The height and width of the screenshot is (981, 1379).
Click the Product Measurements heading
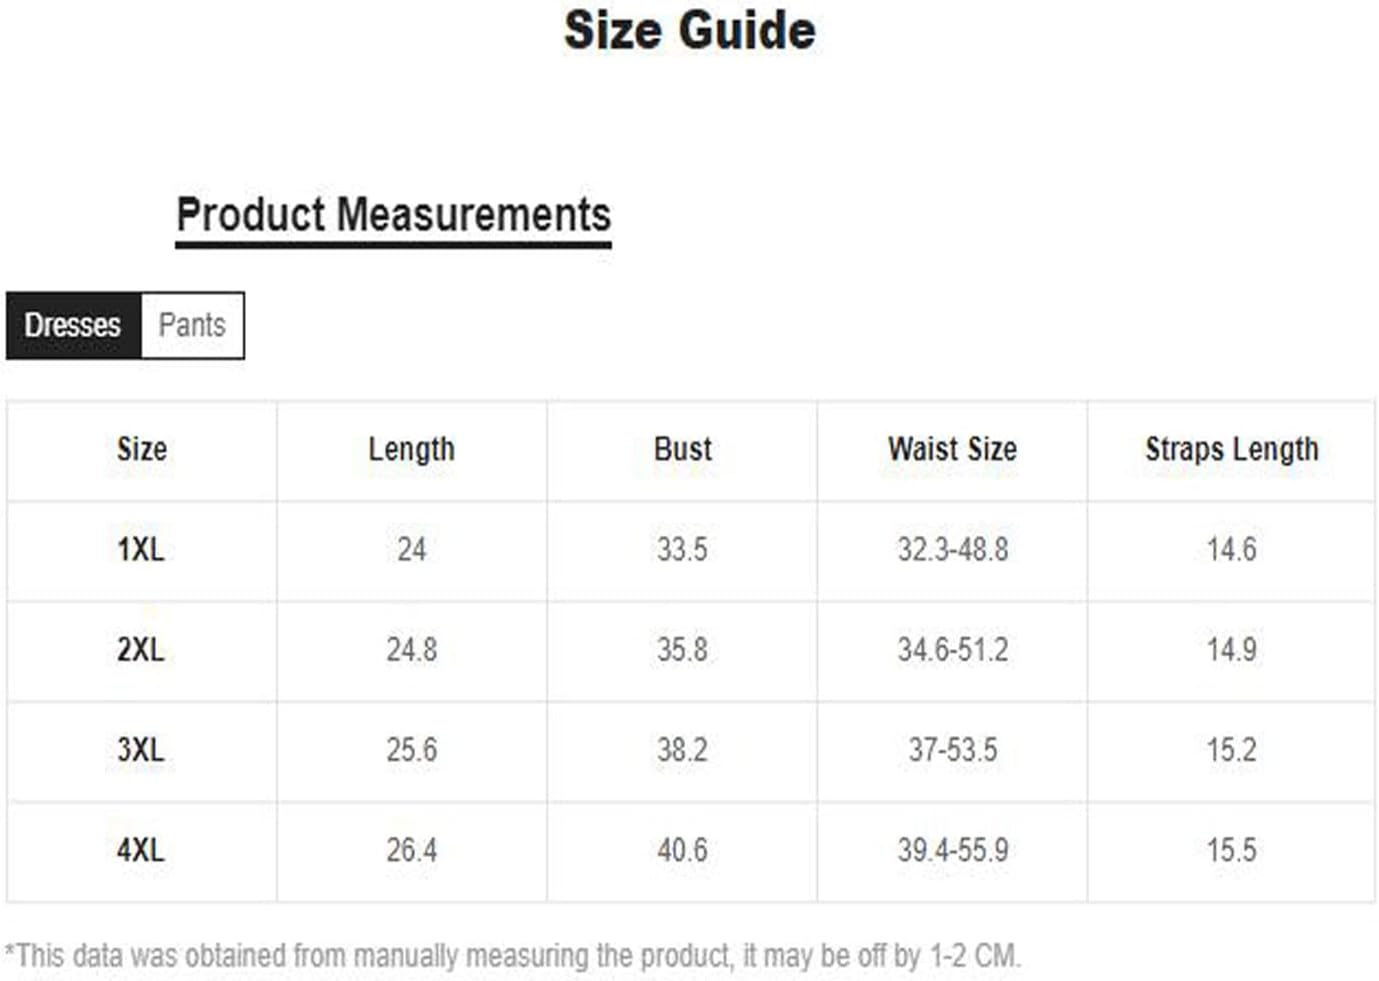pyautogui.click(x=393, y=214)
